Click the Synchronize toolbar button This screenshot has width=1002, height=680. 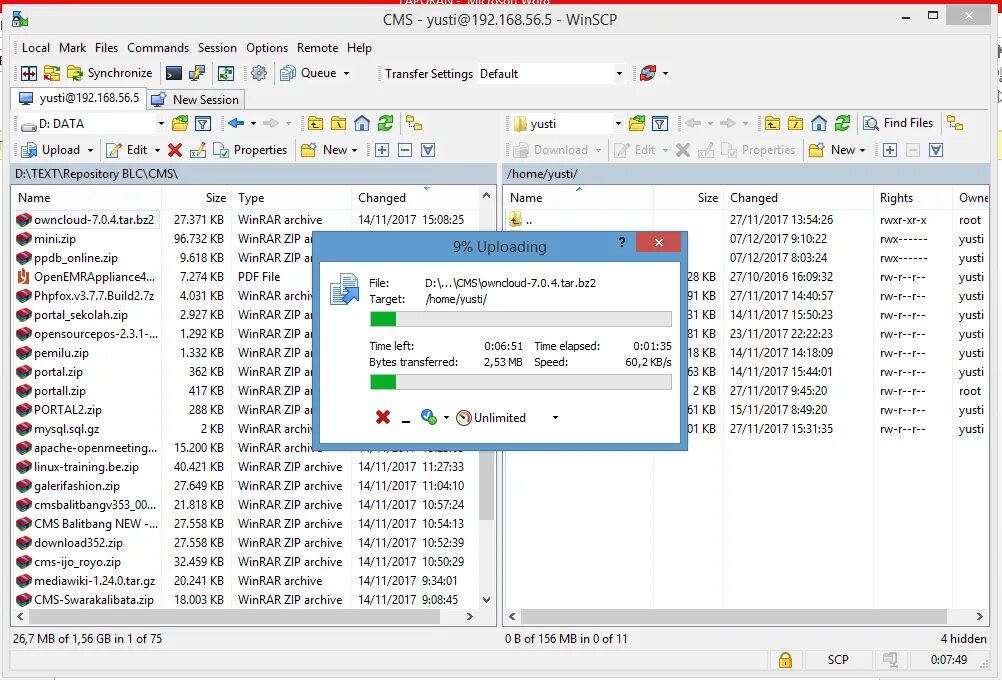click(110, 73)
